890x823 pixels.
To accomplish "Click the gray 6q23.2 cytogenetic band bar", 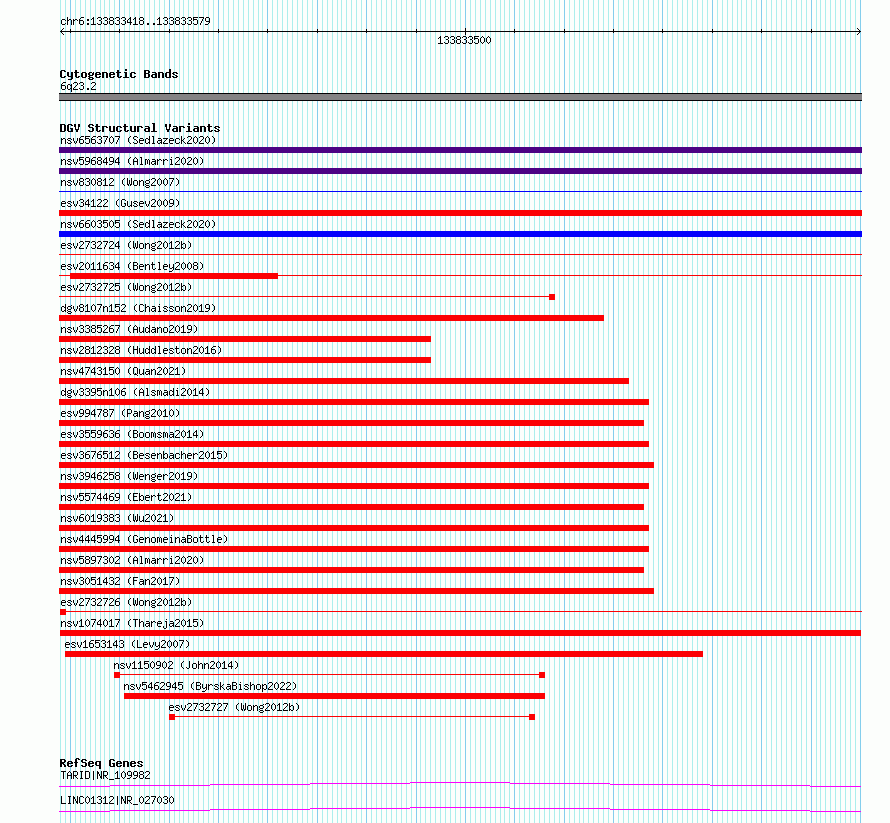I will (460, 97).
